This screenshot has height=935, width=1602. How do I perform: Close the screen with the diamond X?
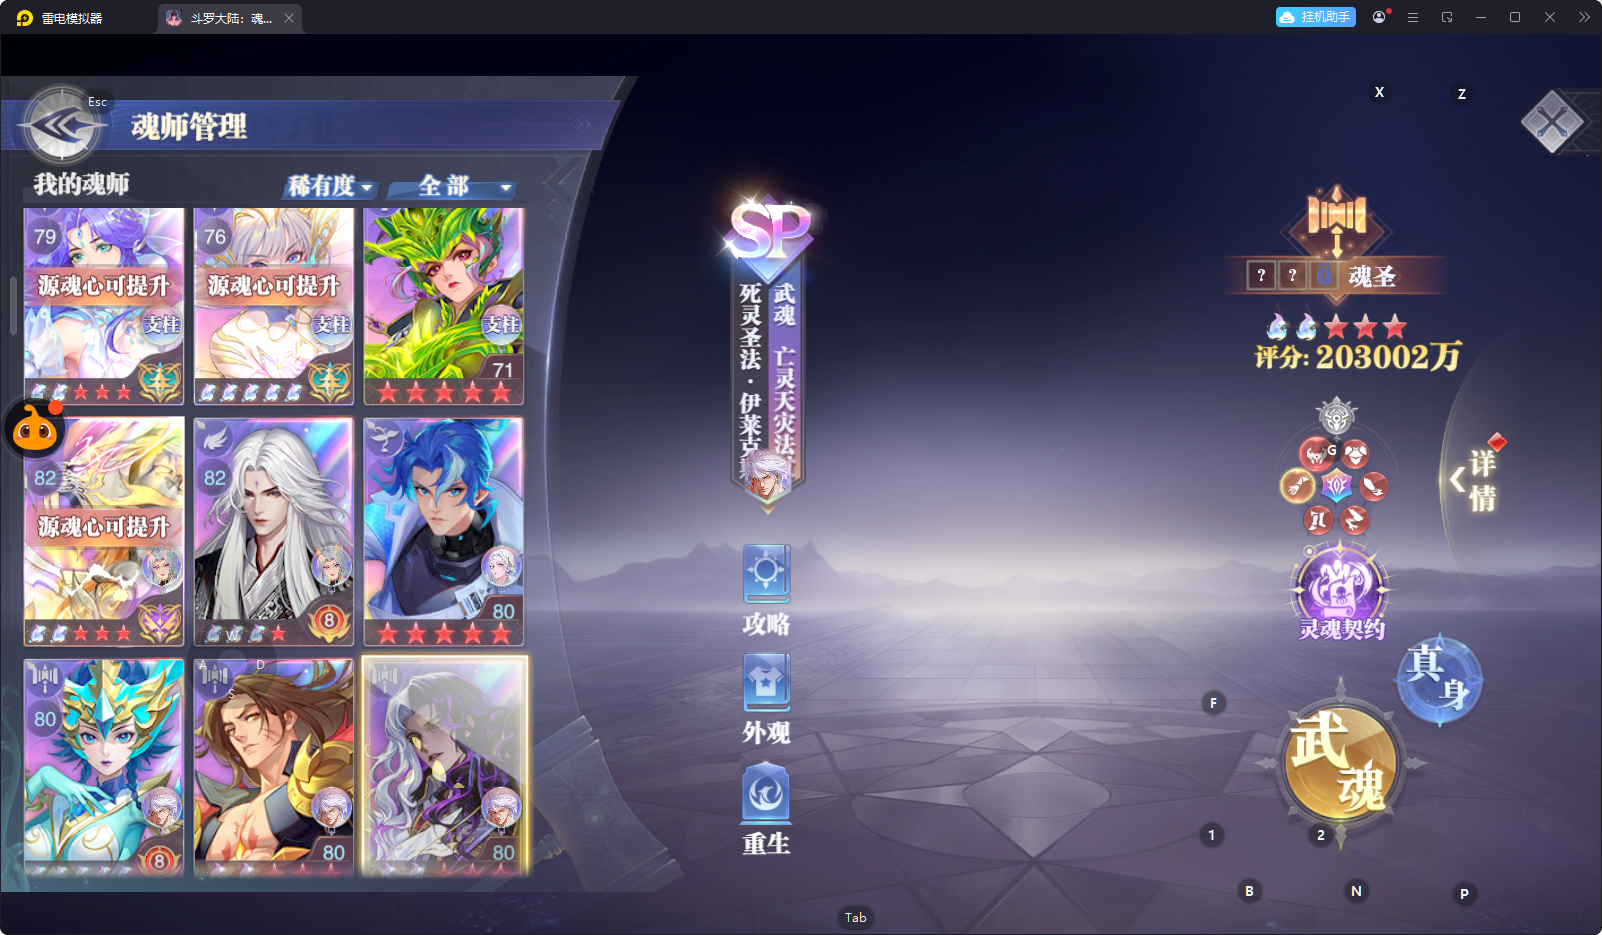click(x=1552, y=122)
